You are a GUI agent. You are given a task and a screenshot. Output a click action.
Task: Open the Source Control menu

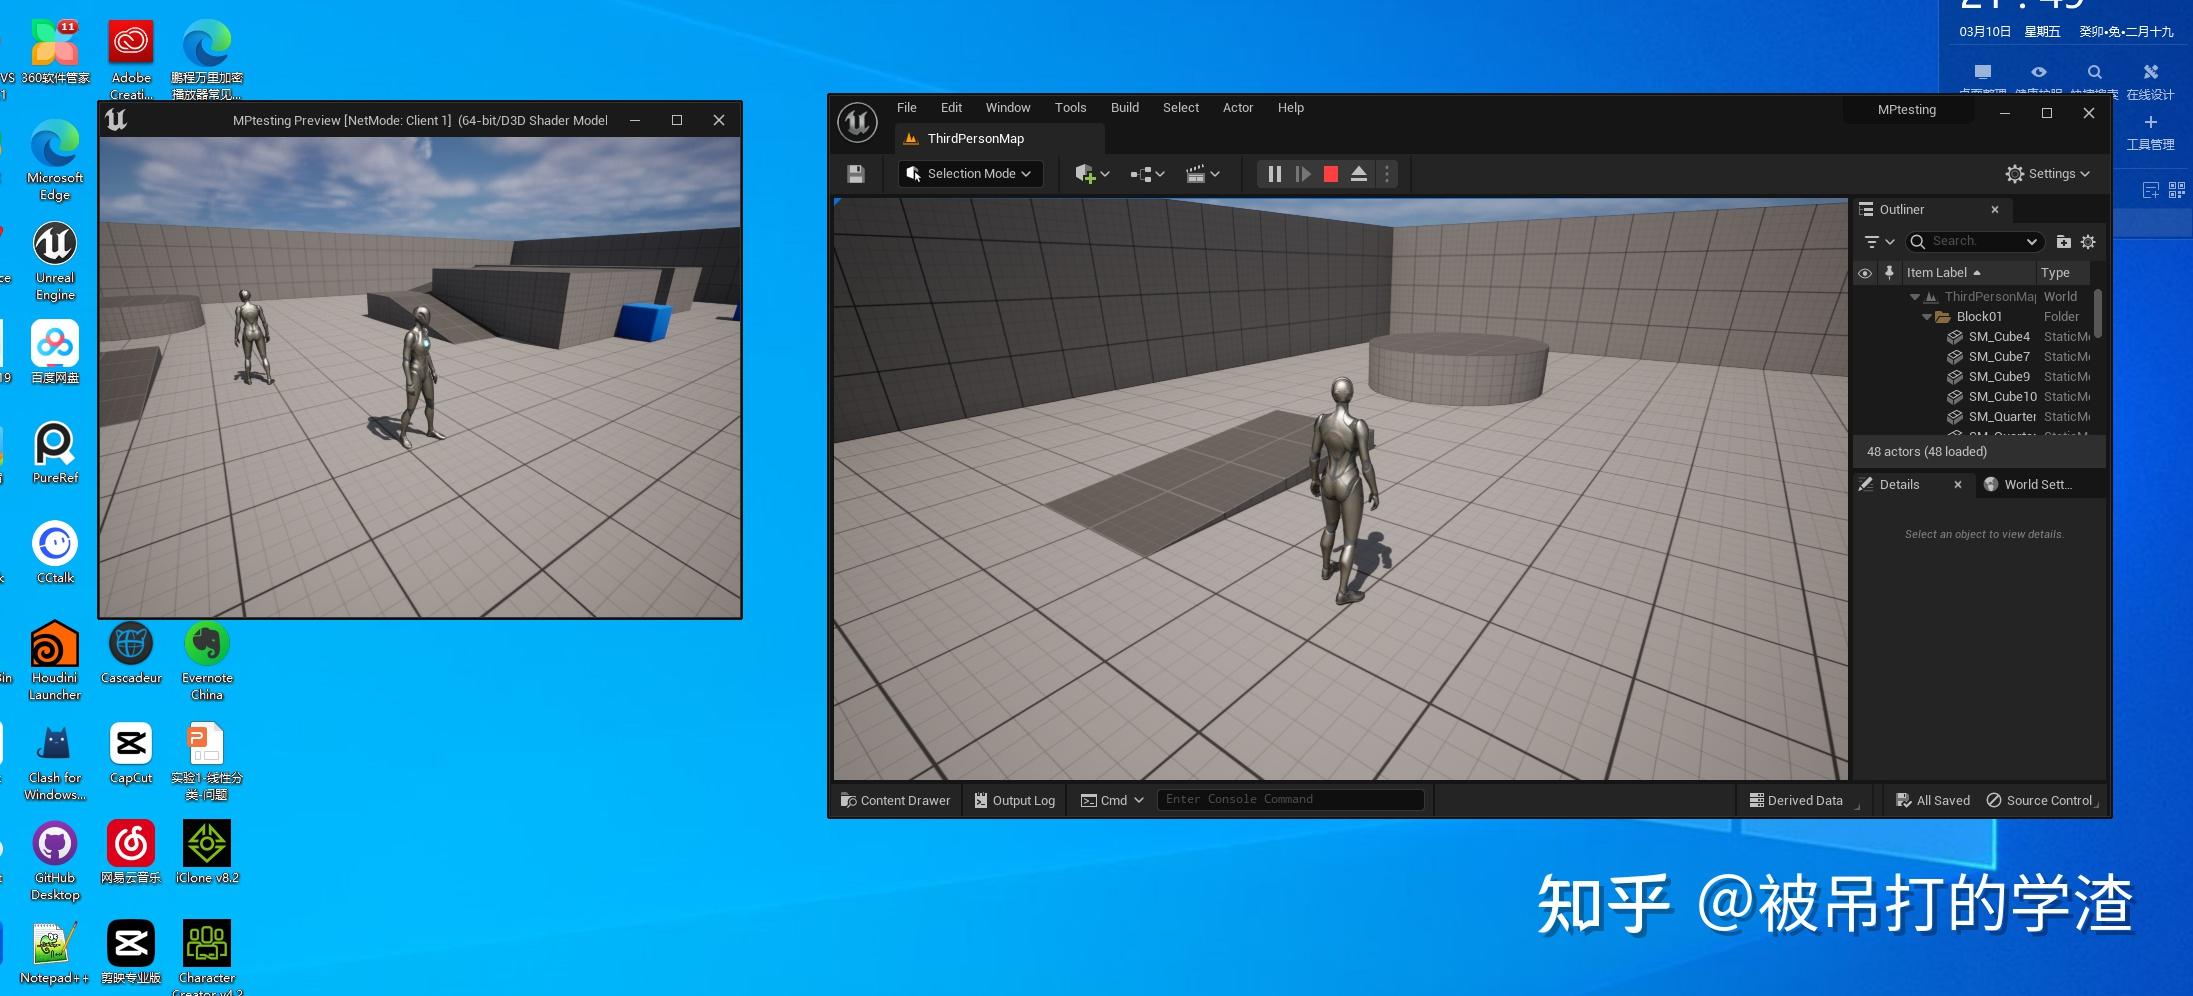2039,800
